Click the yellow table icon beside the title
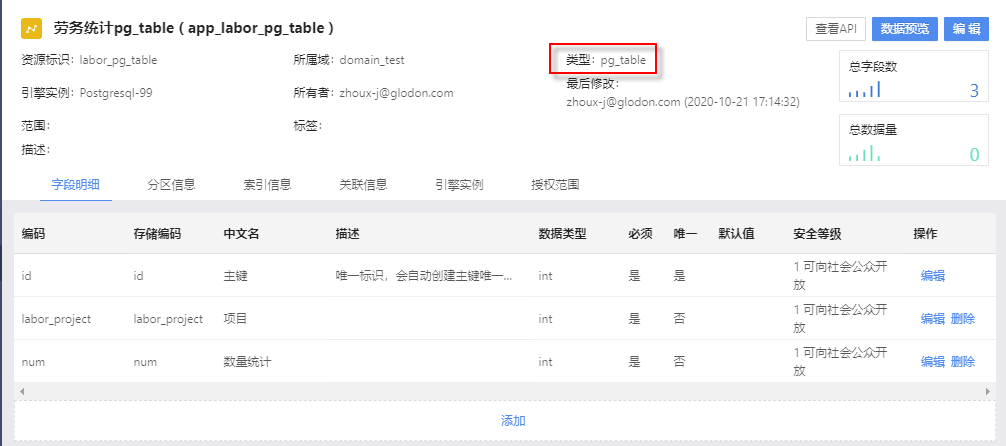Screen dimensions: 1006x446 (31, 28)
